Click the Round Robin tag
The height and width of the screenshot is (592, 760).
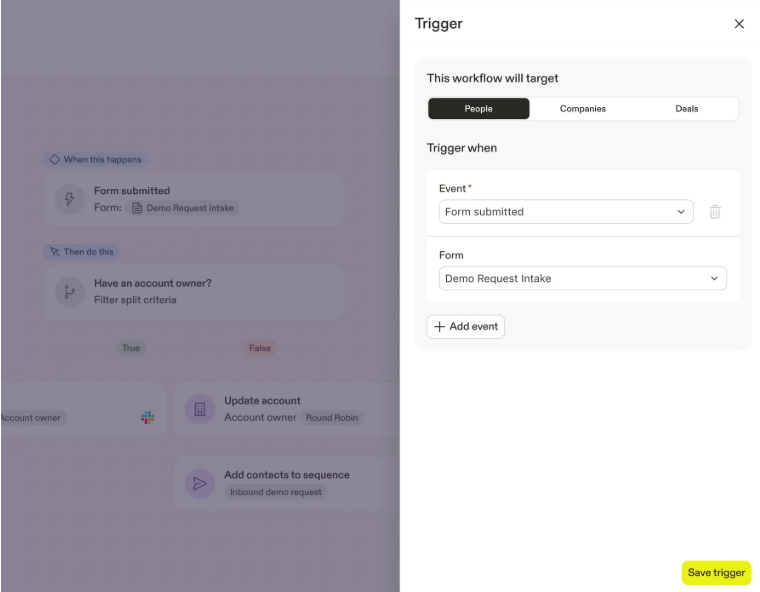(x=332, y=418)
